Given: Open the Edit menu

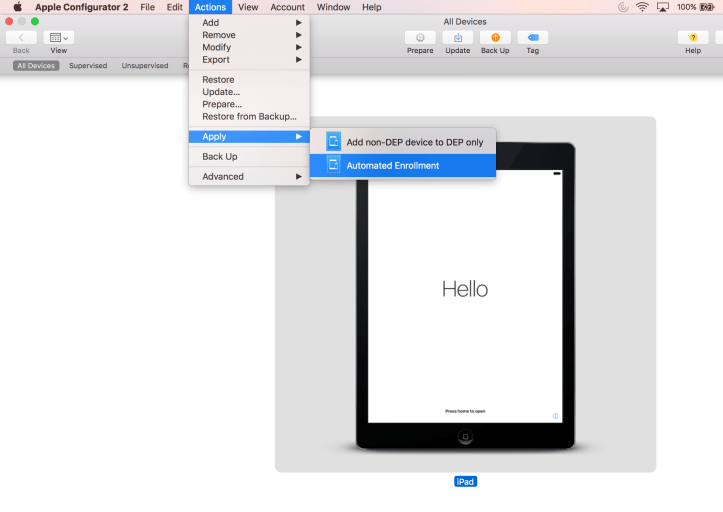Looking at the screenshot, I should coord(174,7).
